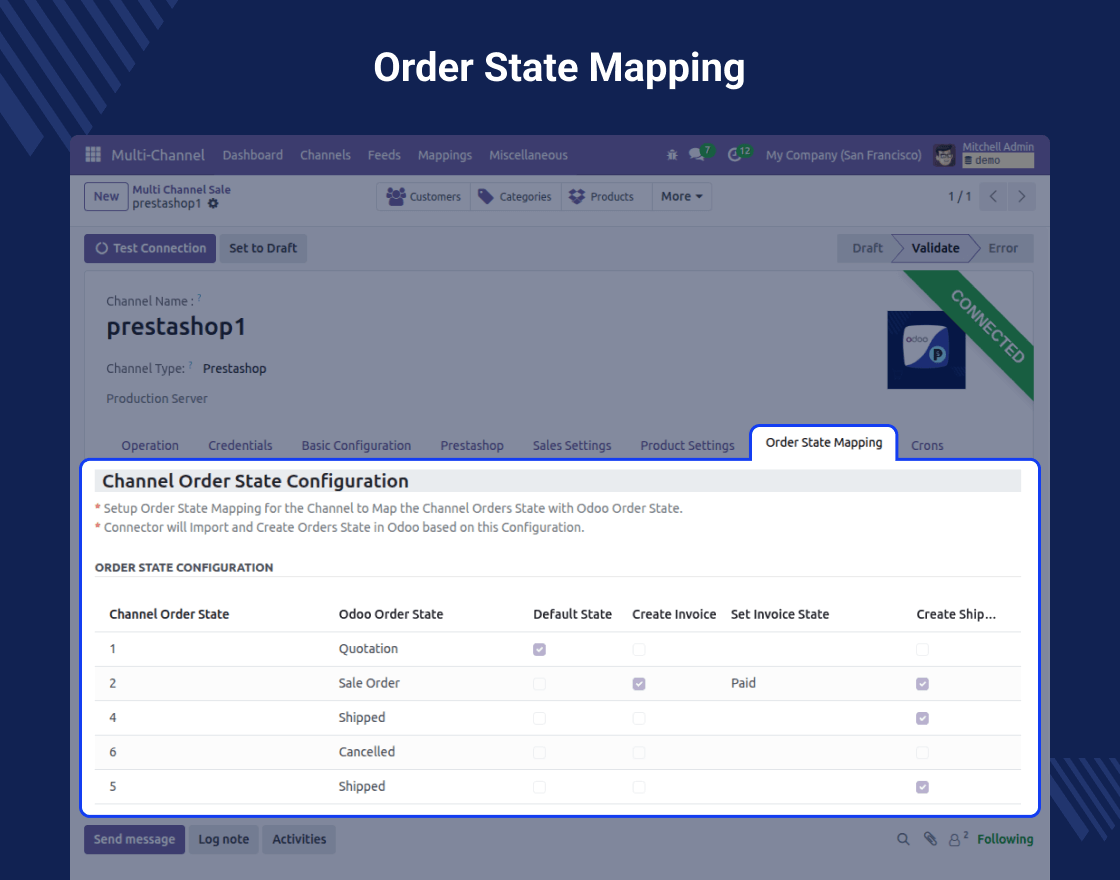Click the Send message button

(134, 839)
